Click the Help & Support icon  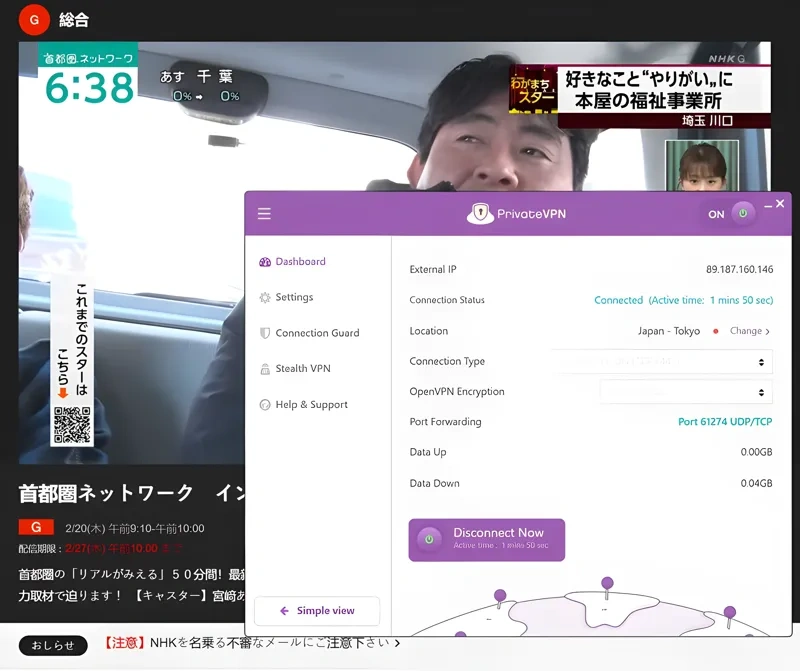pos(265,405)
